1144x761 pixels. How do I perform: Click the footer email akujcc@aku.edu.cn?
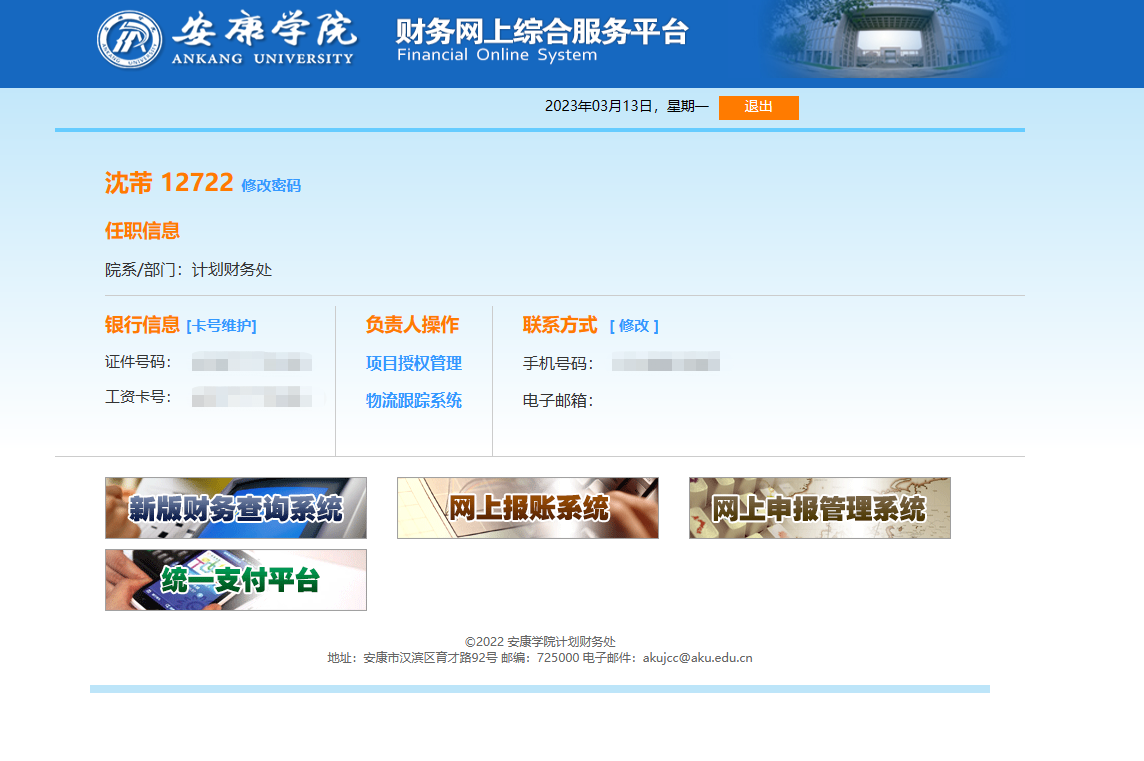click(x=697, y=658)
